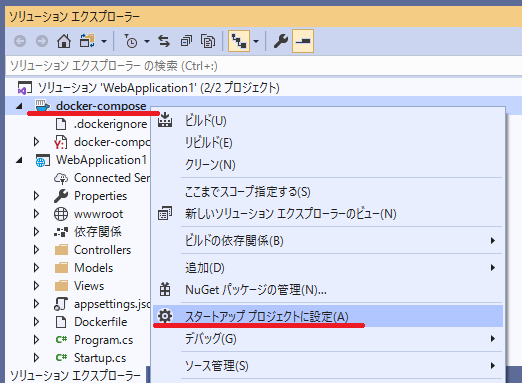522x383 pixels.
Task: Expand the wwwroot node
Action: [x=36, y=214]
